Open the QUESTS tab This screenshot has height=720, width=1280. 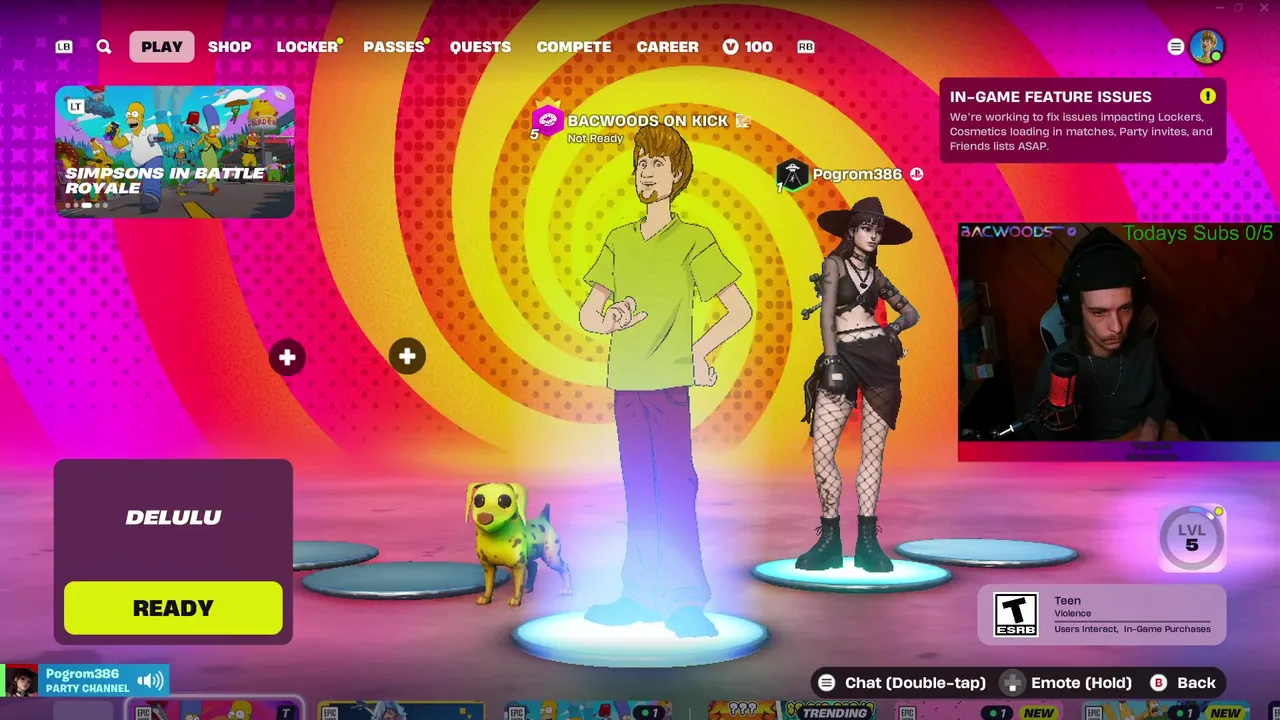pos(480,47)
